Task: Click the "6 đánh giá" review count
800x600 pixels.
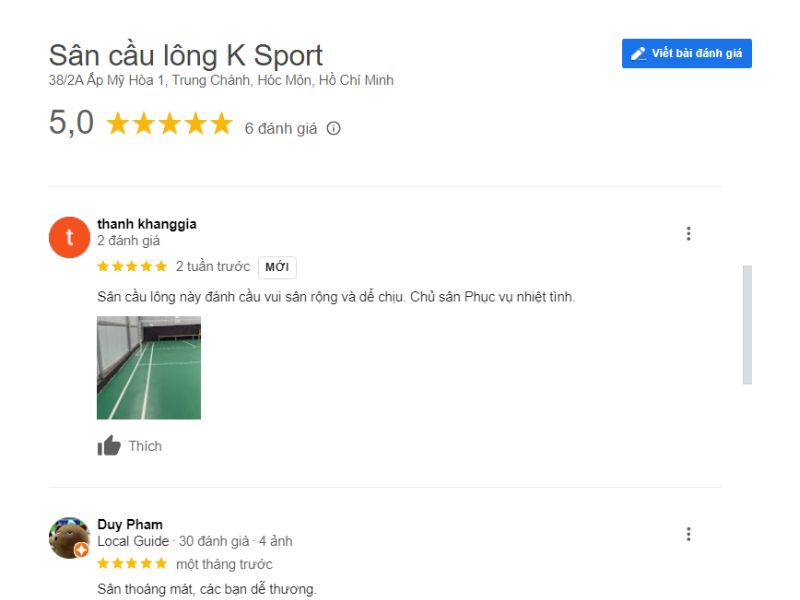Action: click(x=281, y=129)
